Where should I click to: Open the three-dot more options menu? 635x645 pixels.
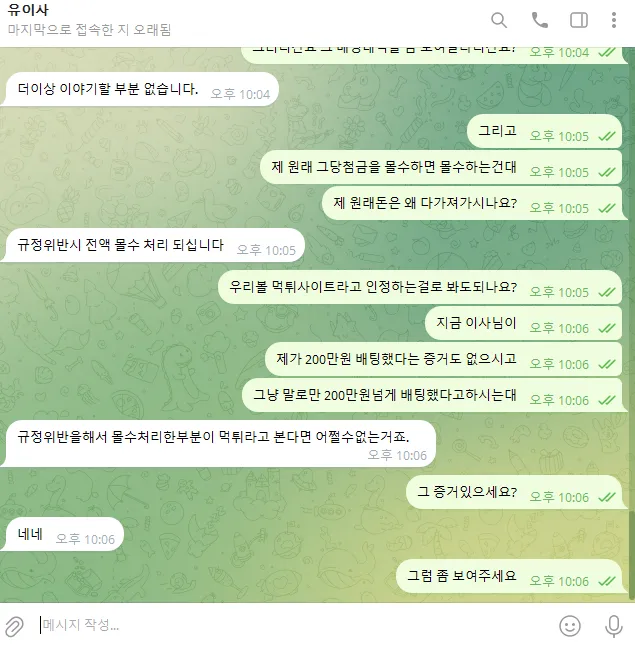tap(613, 20)
